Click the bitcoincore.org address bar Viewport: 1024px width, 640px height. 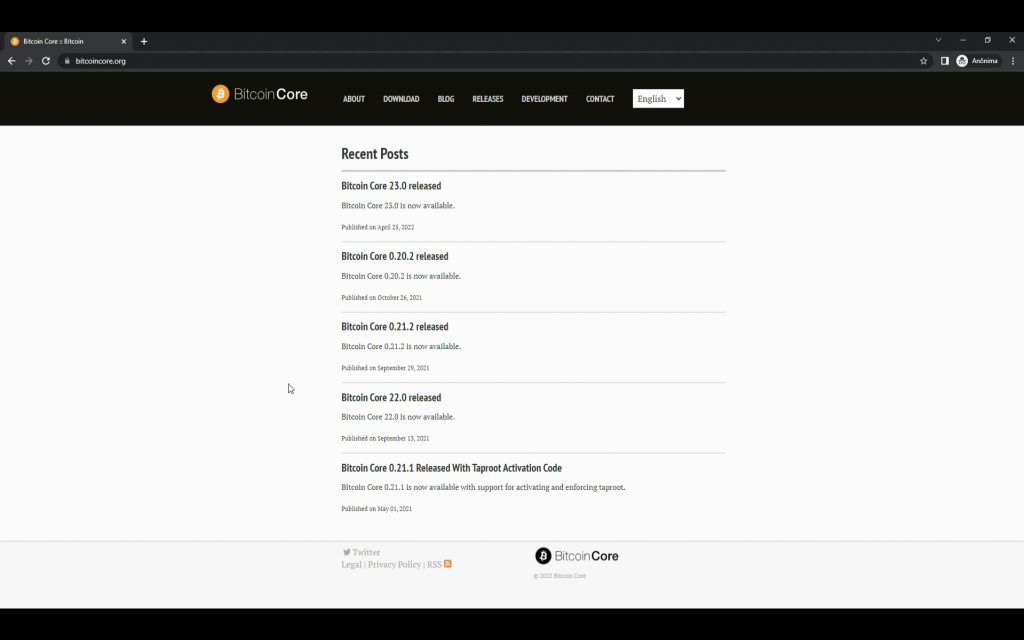[x=490, y=61]
